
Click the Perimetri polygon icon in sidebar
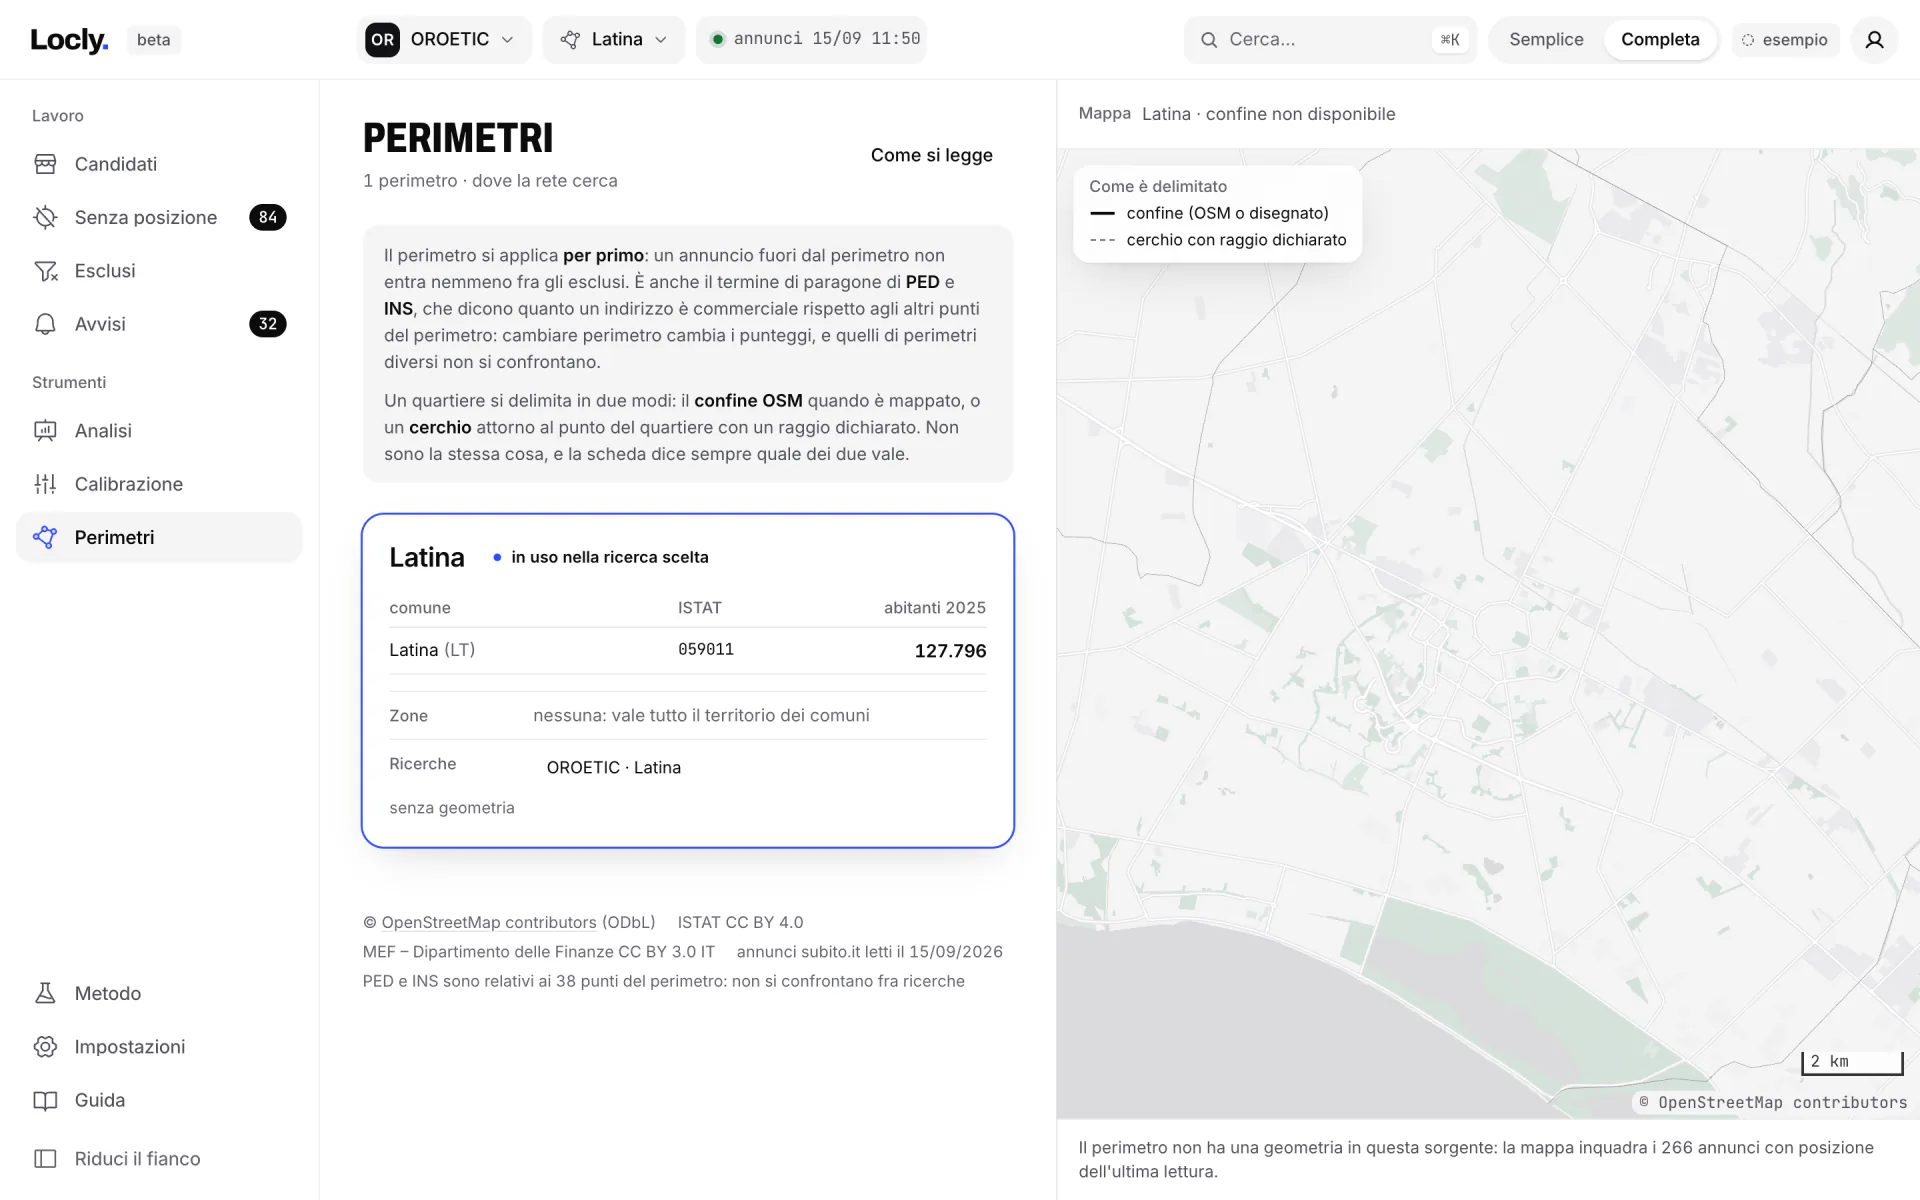tap(45, 537)
